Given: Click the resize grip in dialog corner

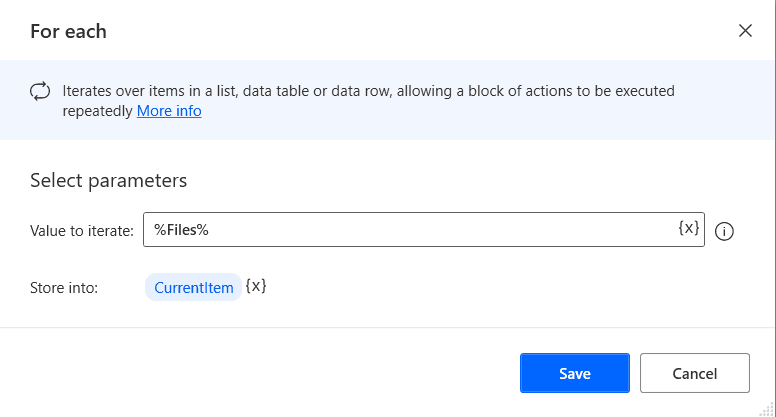Looking at the screenshot, I should pos(768,409).
